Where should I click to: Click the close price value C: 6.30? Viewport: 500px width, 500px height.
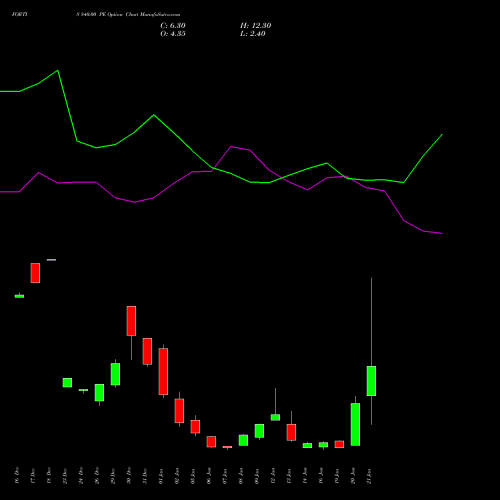pyautogui.click(x=173, y=26)
